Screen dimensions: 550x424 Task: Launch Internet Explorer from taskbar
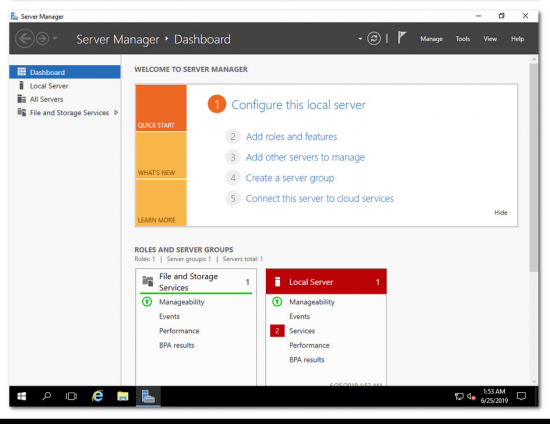tap(98, 396)
